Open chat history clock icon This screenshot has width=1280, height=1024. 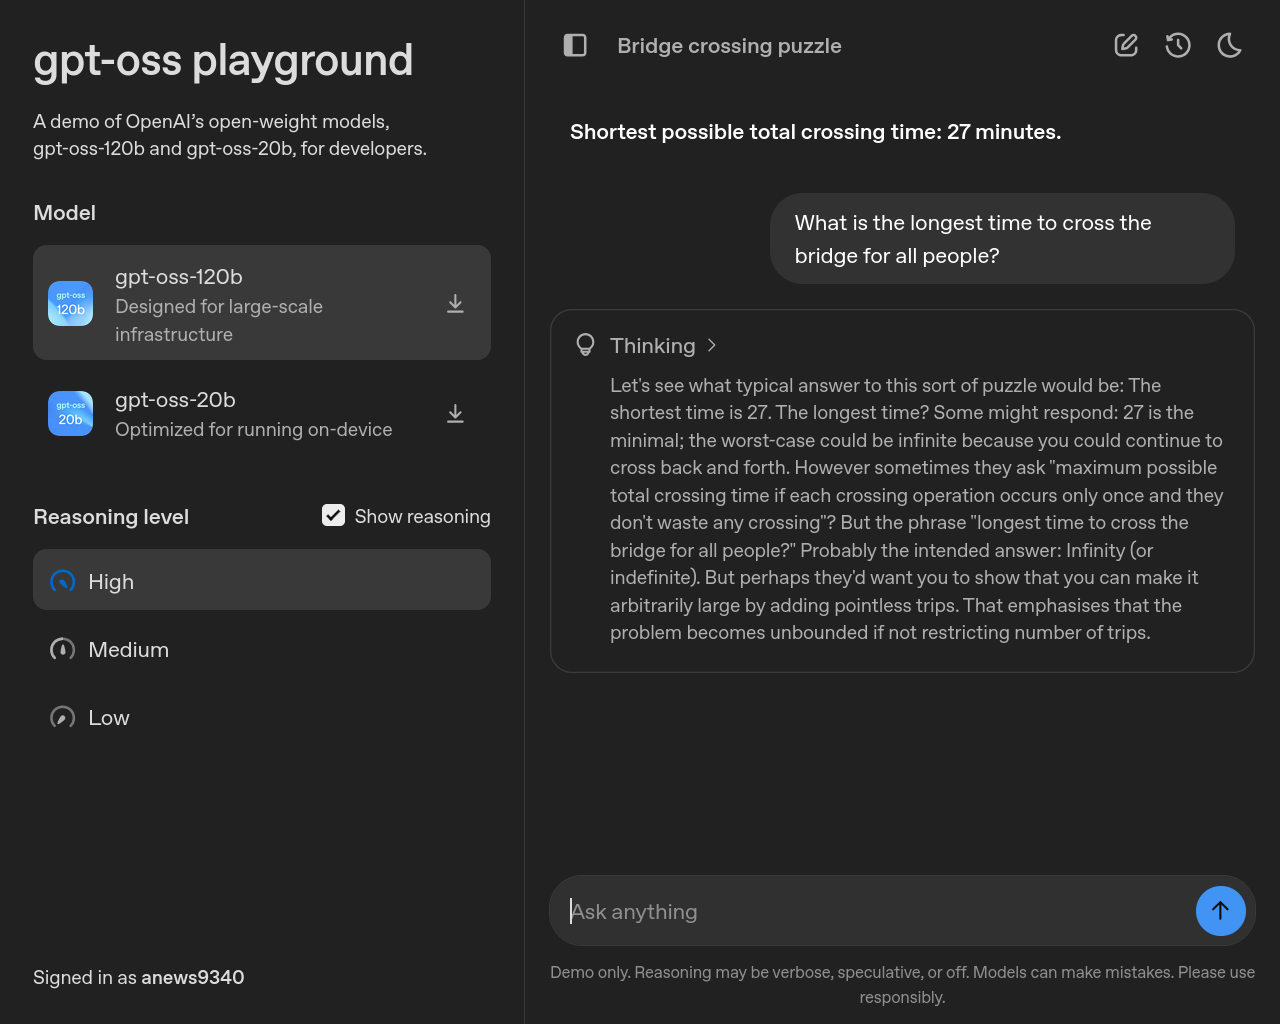(1178, 45)
